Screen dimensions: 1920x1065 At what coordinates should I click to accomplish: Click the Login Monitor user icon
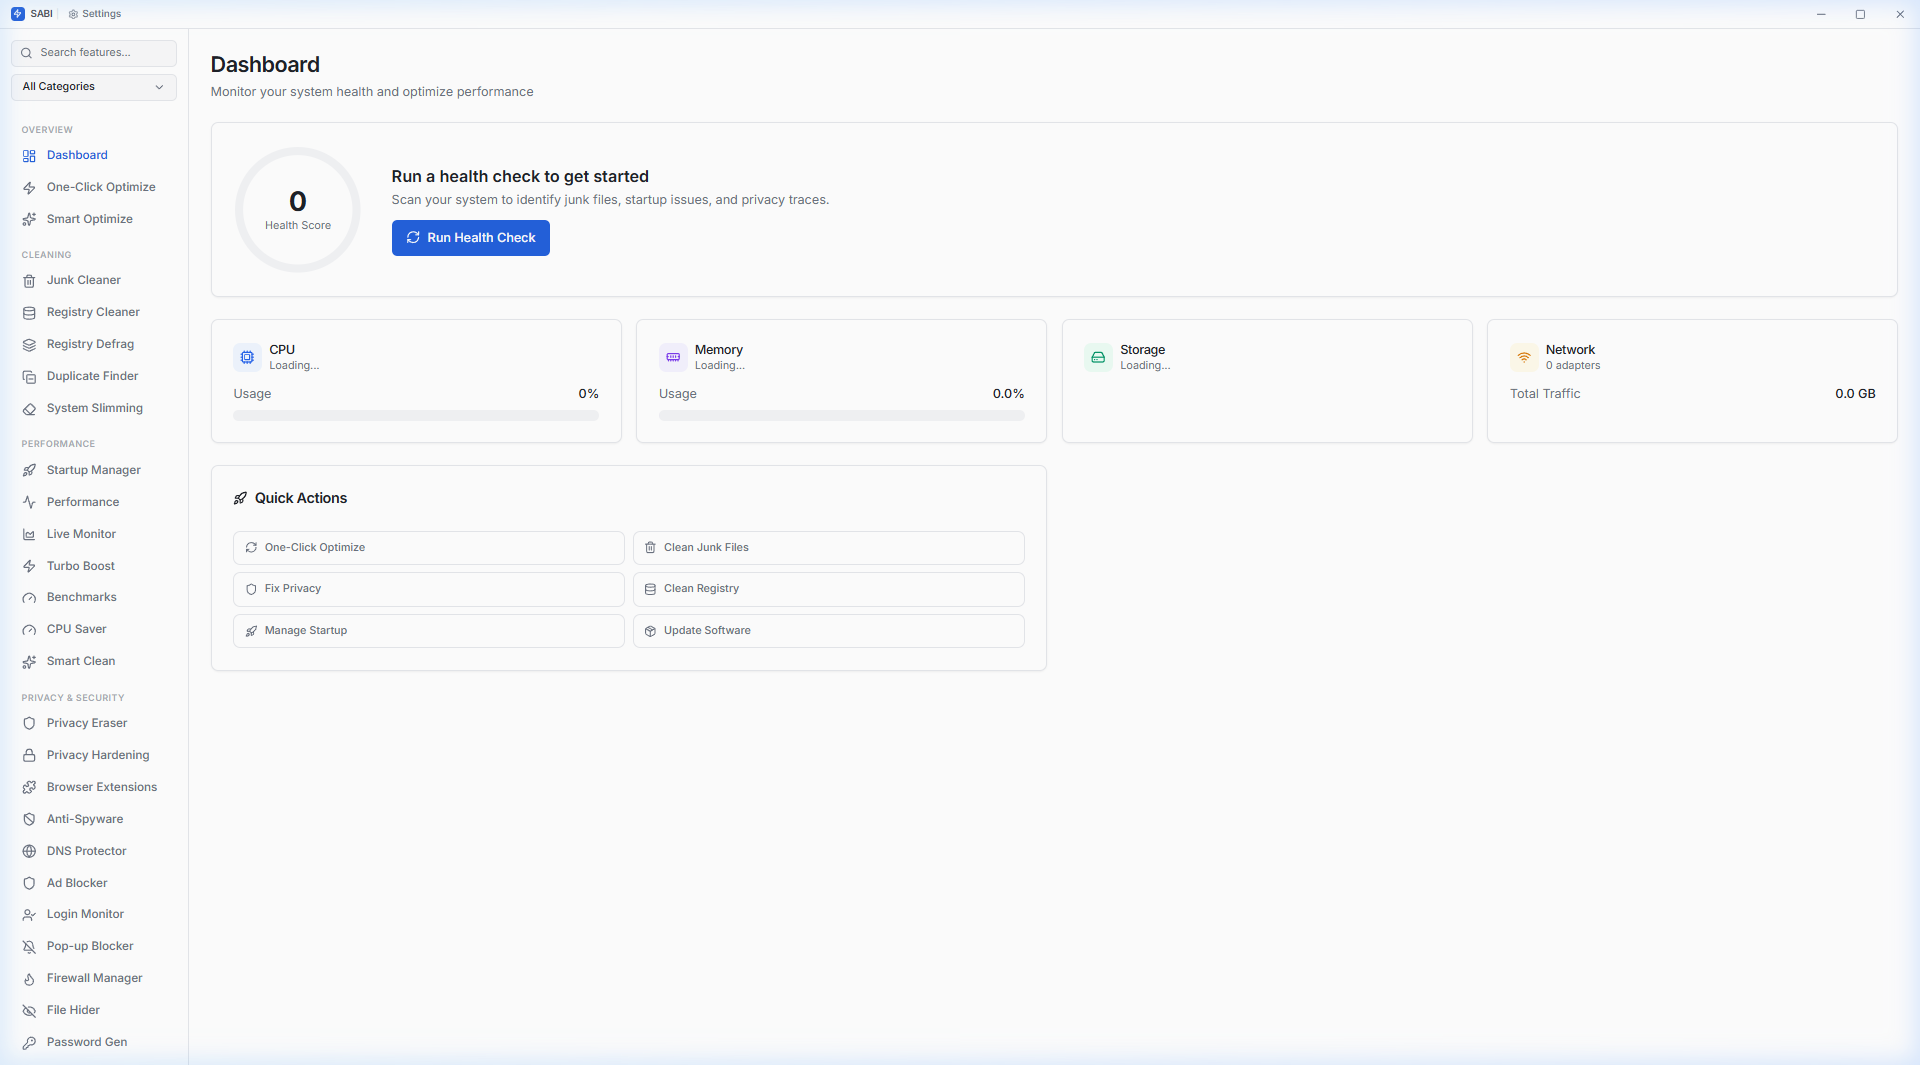29,915
